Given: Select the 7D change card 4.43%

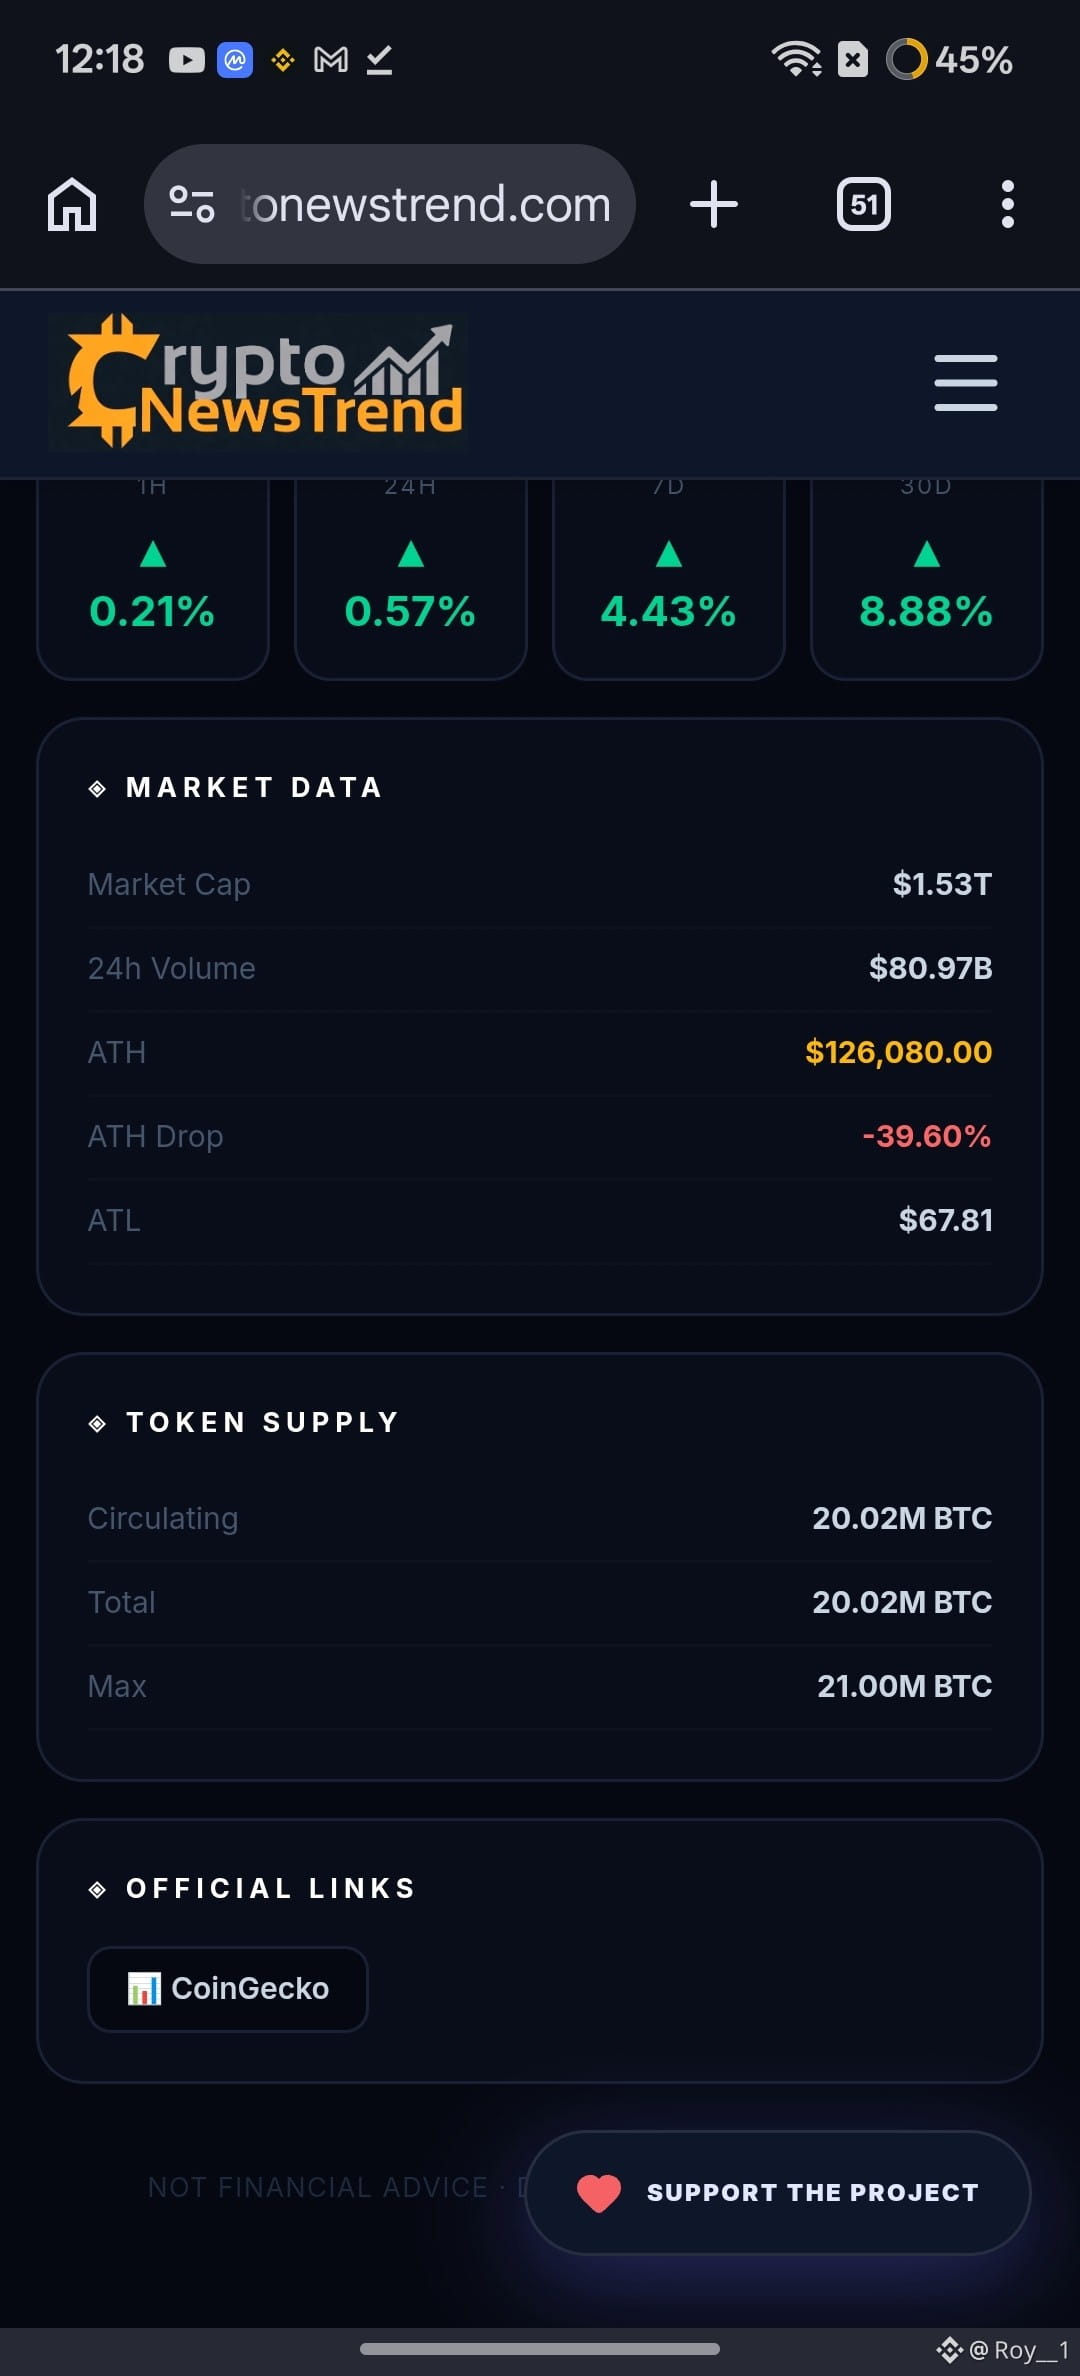Looking at the screenshot, I should click(669, 580).
